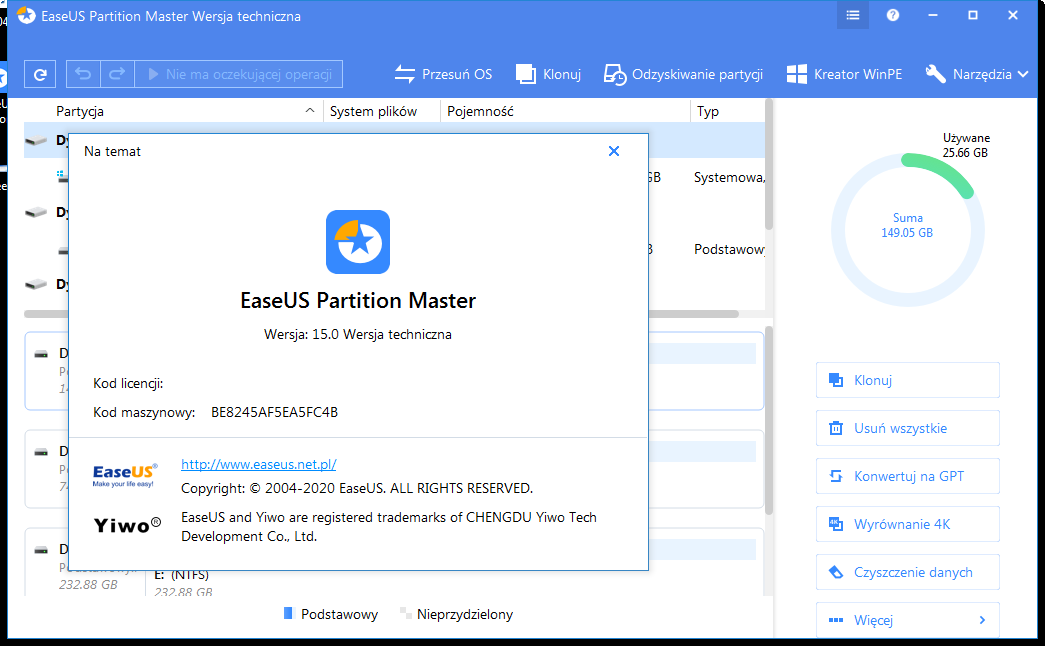
Task: Click the Podstawowy legend color swatch
Action: coord(288,613)
